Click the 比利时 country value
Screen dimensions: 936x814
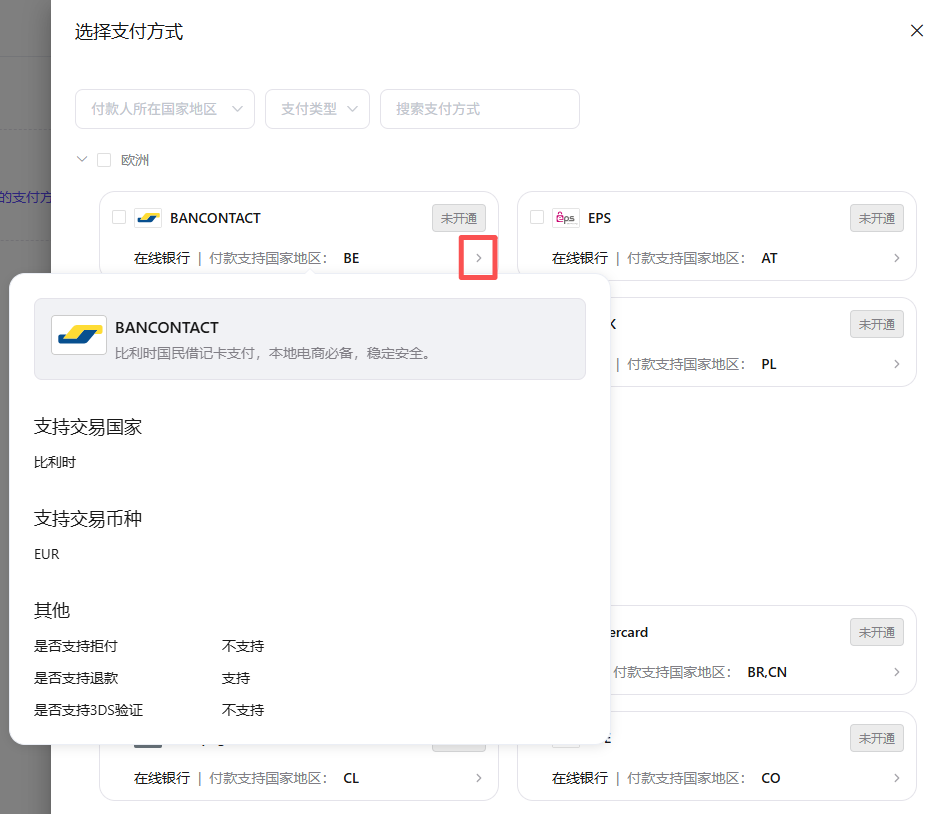pyautogui.click(x=55, y=462)
